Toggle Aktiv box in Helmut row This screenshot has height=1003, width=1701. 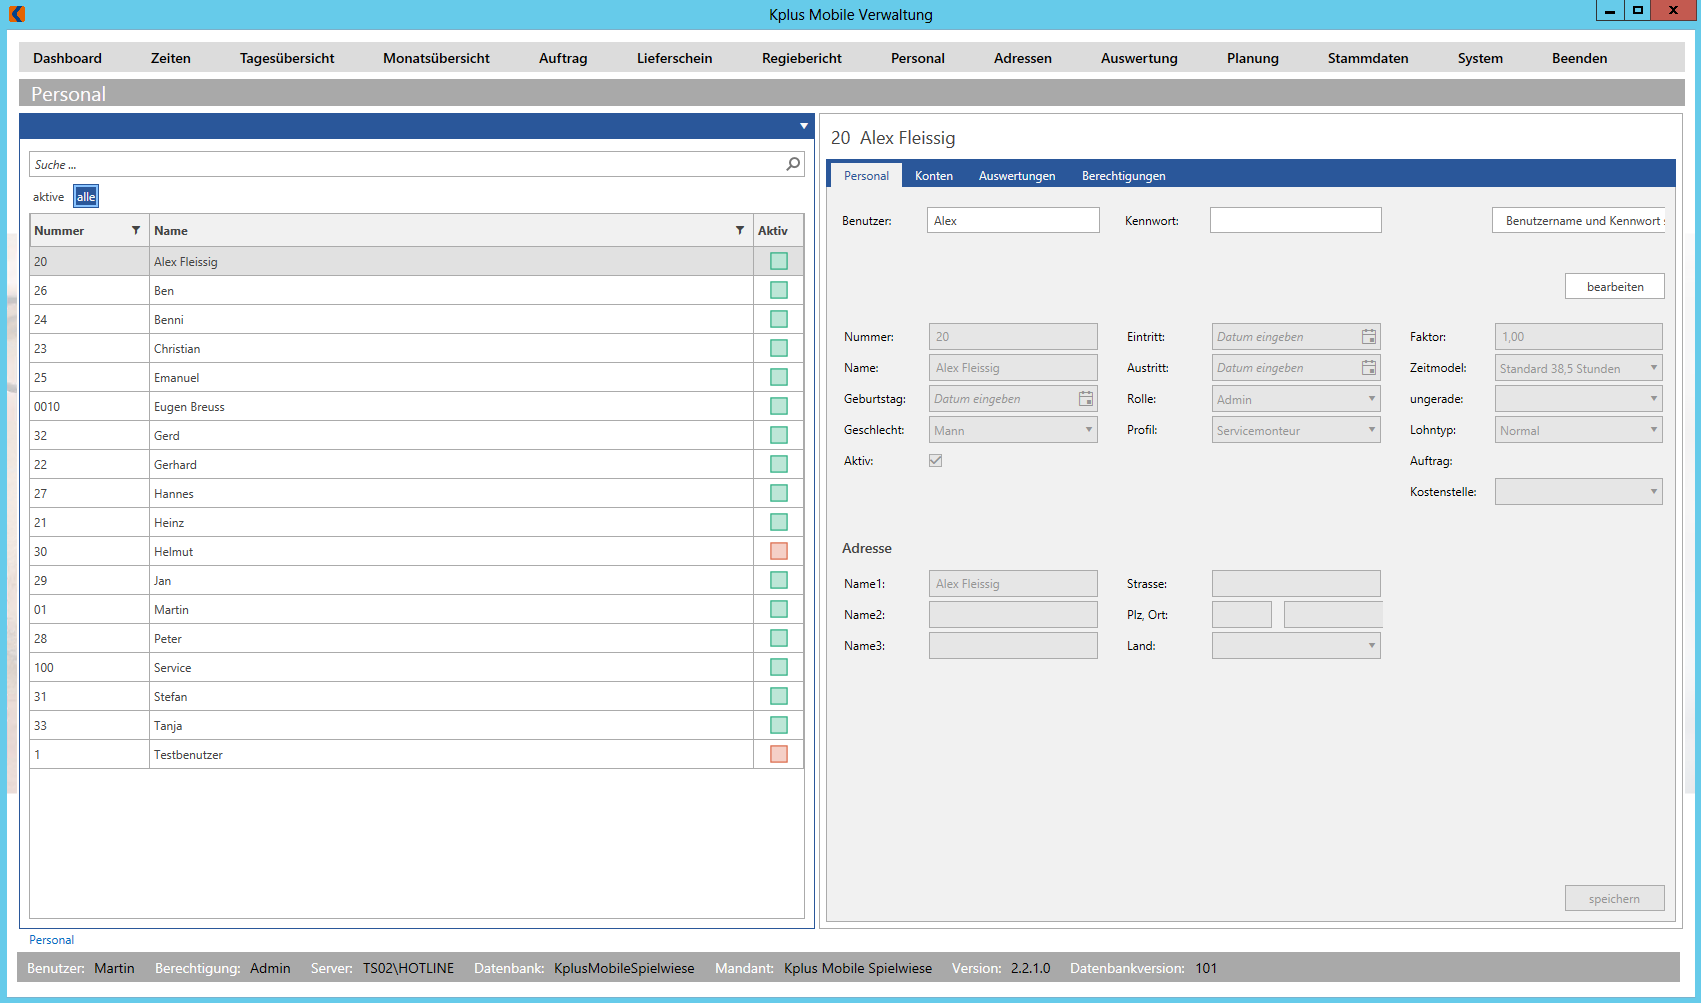779,551
